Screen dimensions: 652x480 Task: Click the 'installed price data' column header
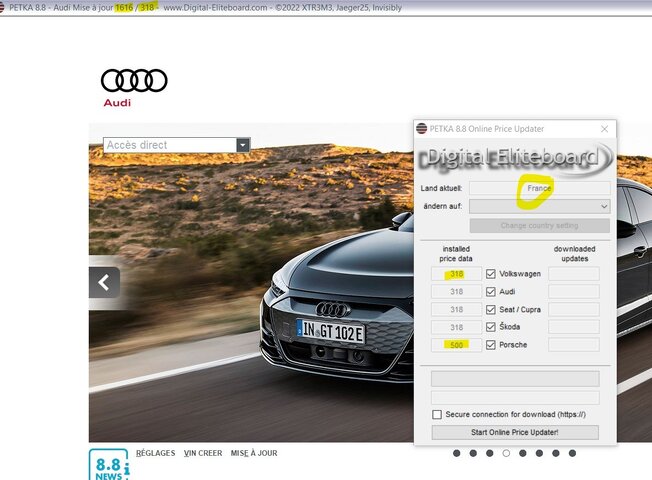(x=456, y=254)
